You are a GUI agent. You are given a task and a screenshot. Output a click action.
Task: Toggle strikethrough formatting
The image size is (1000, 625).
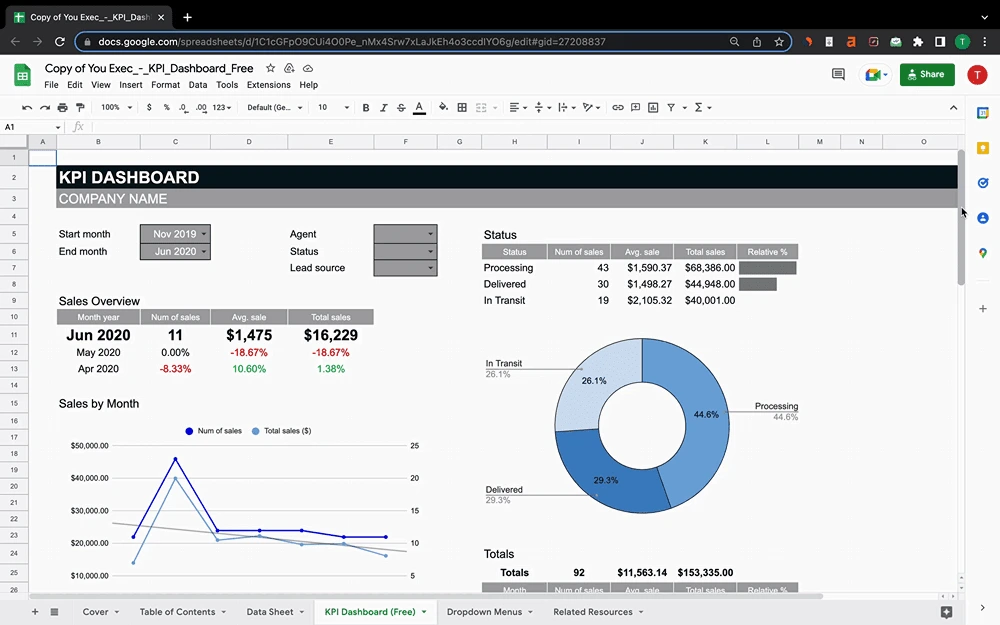(401, 107)
